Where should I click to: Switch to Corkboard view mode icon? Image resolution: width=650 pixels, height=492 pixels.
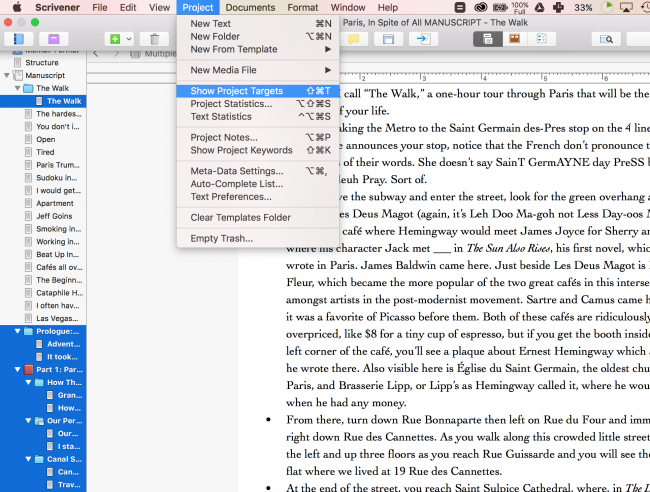pos(515,39)
